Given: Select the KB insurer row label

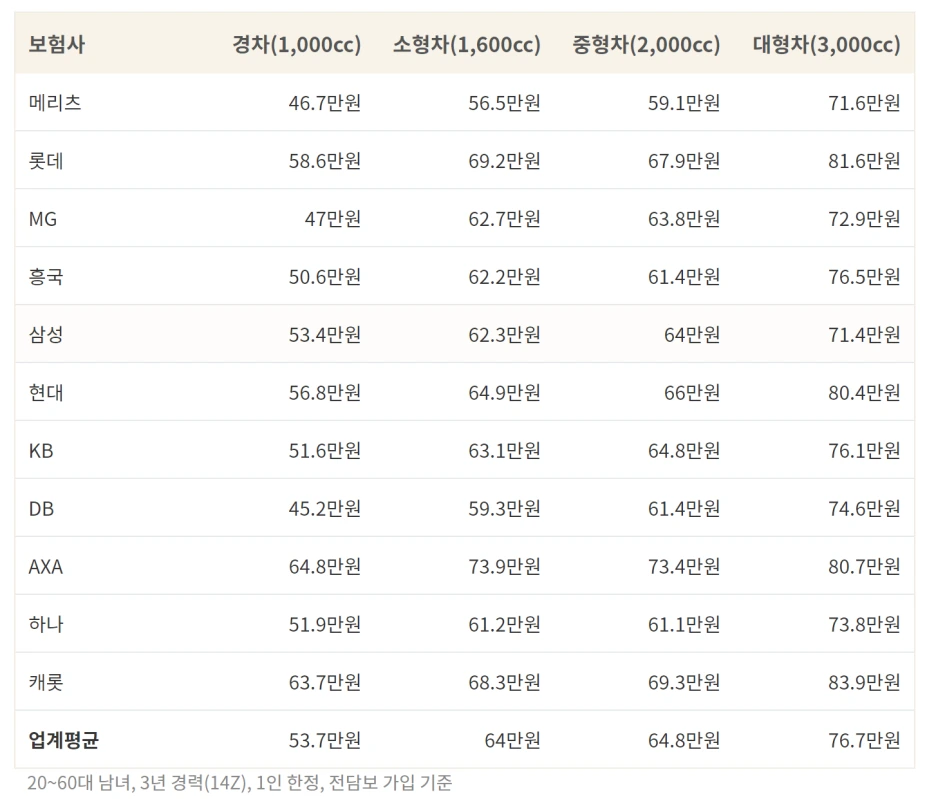Looking at the screenshot, I should 41,450.
